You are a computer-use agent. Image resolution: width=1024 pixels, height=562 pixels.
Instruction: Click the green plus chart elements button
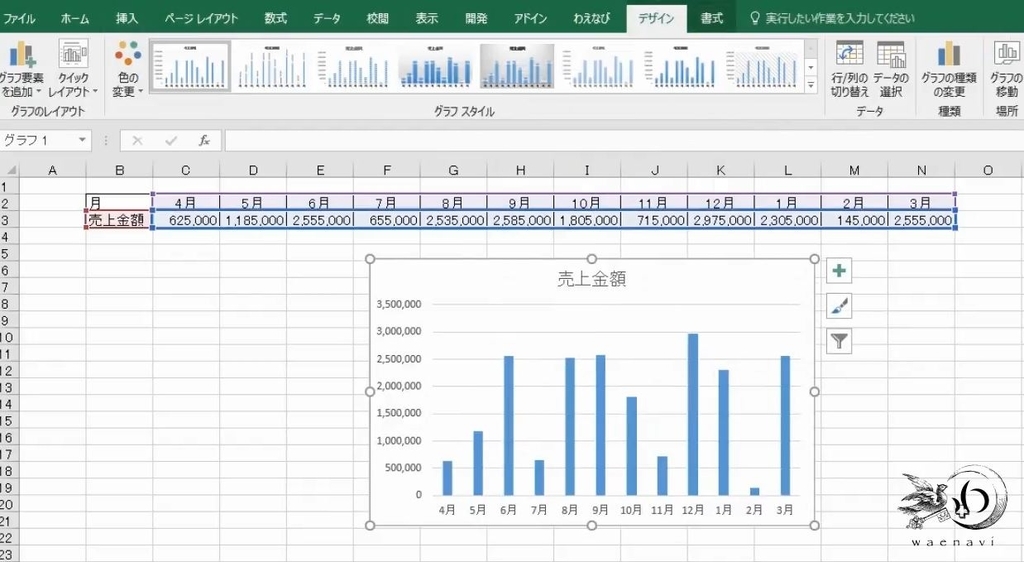tap(839, 270)
